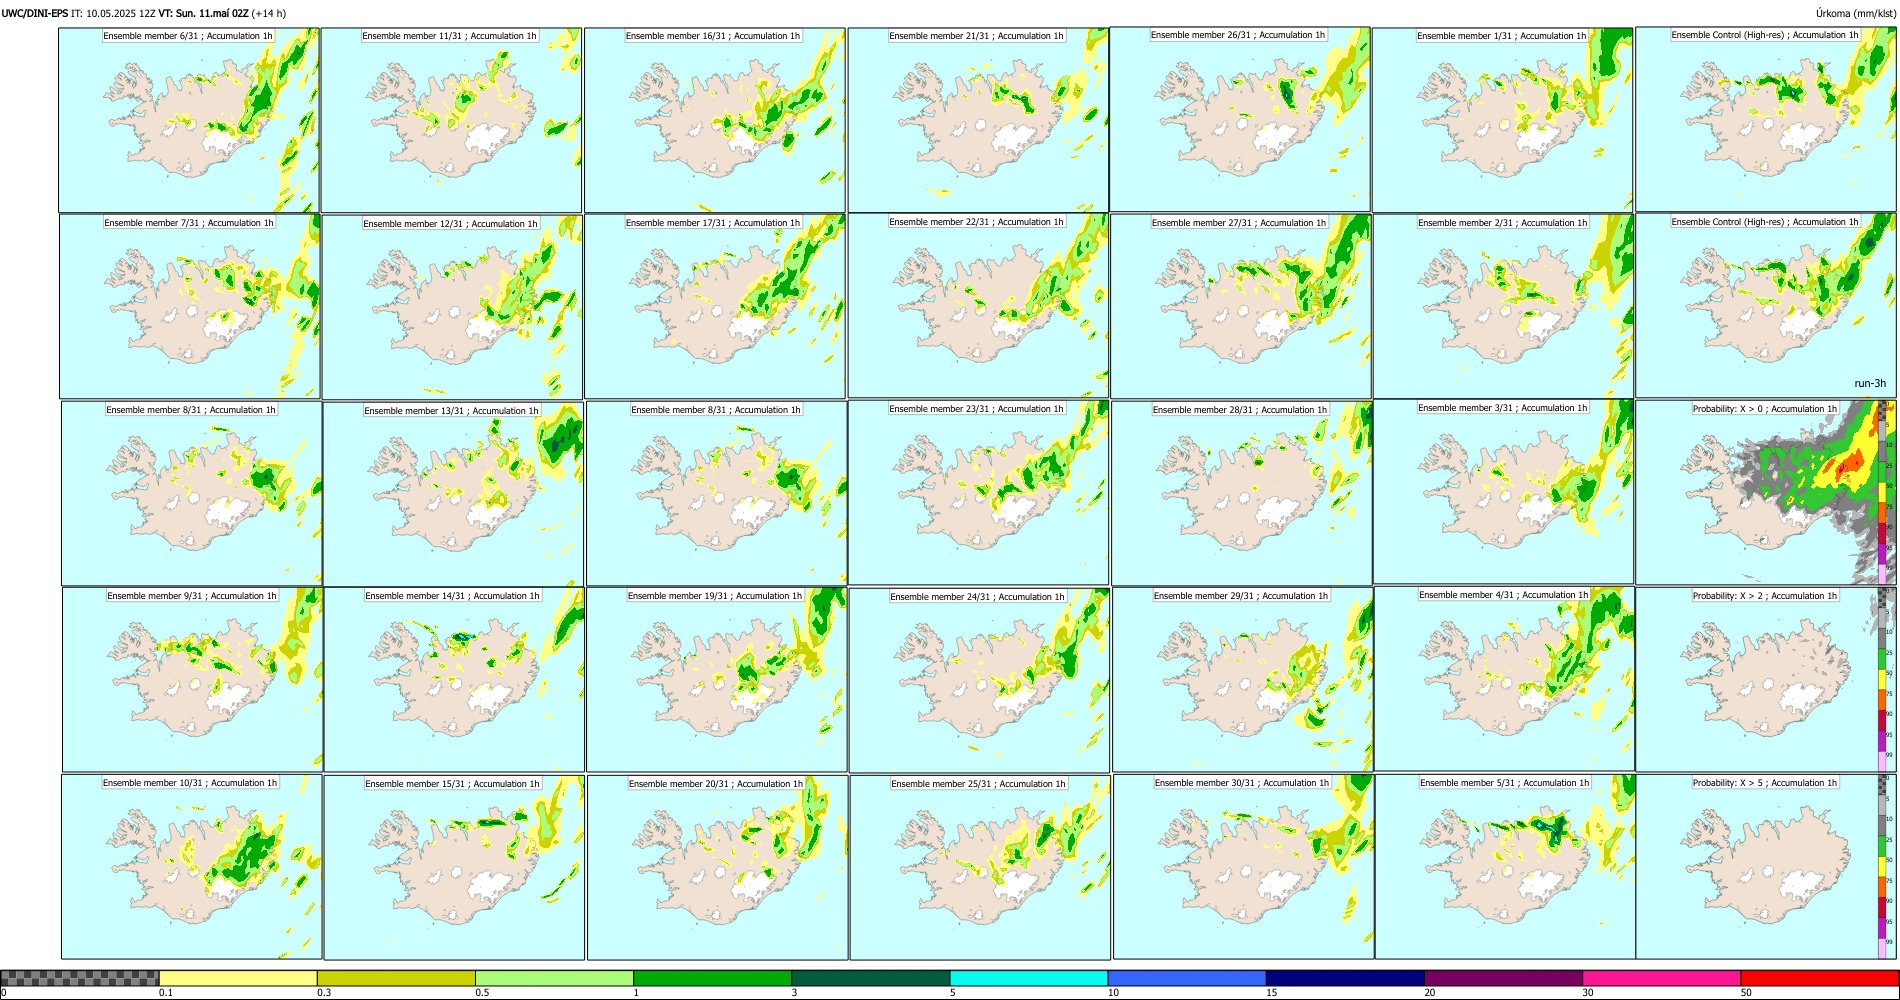Open the Ensemble member 20/31 map
Image resolution: width=1900 pixels, height=1000 pixels.
point(717,867)
